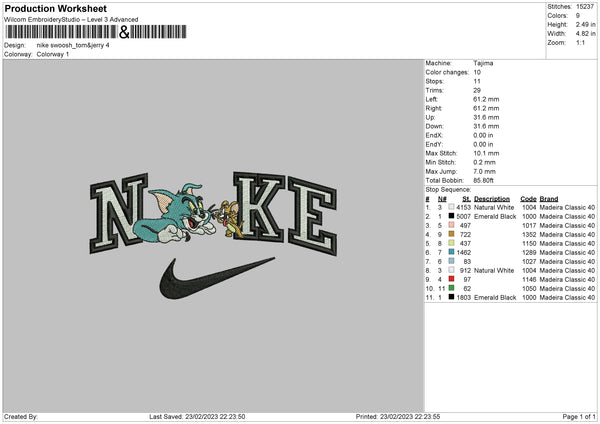
Task: Click 'Natural White' in the 912-stitch row
Action: [x=494, y=270]
